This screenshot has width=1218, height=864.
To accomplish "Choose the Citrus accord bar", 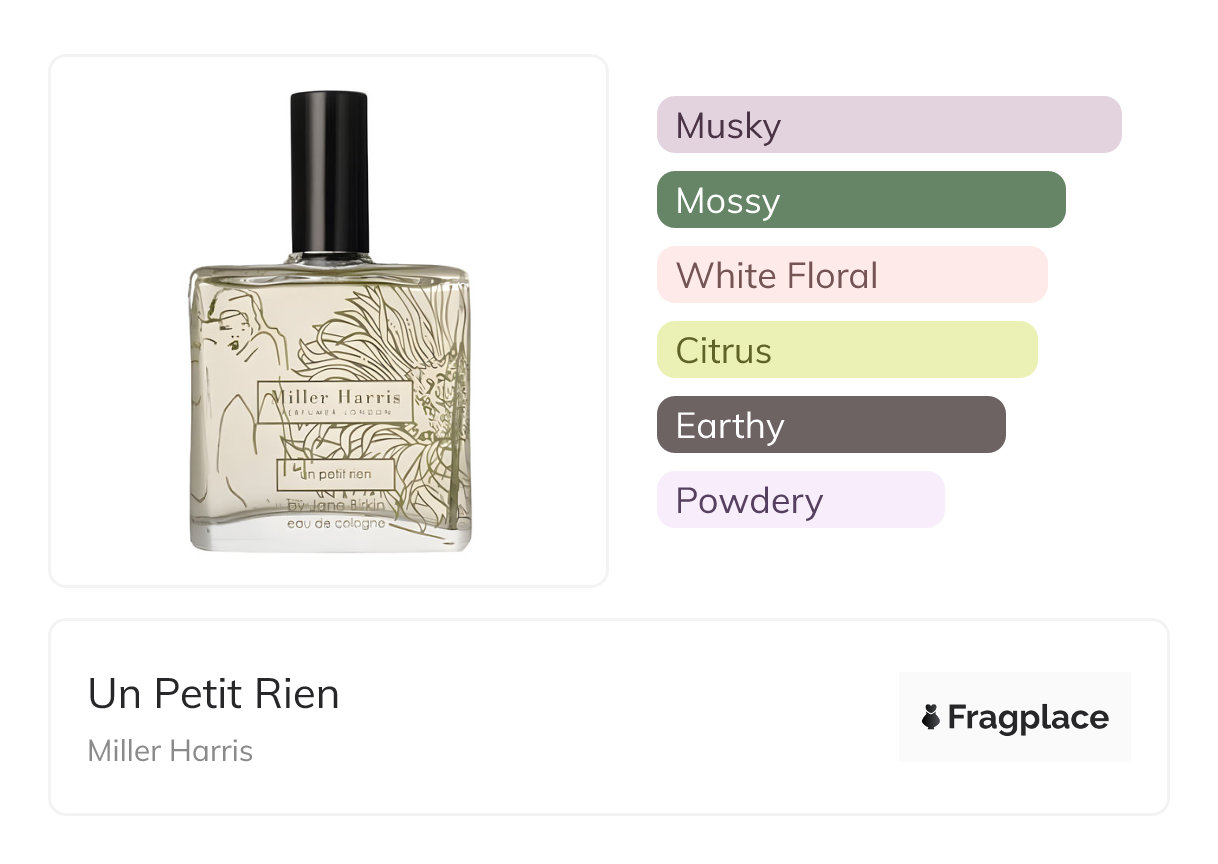I will click(847, 350).
